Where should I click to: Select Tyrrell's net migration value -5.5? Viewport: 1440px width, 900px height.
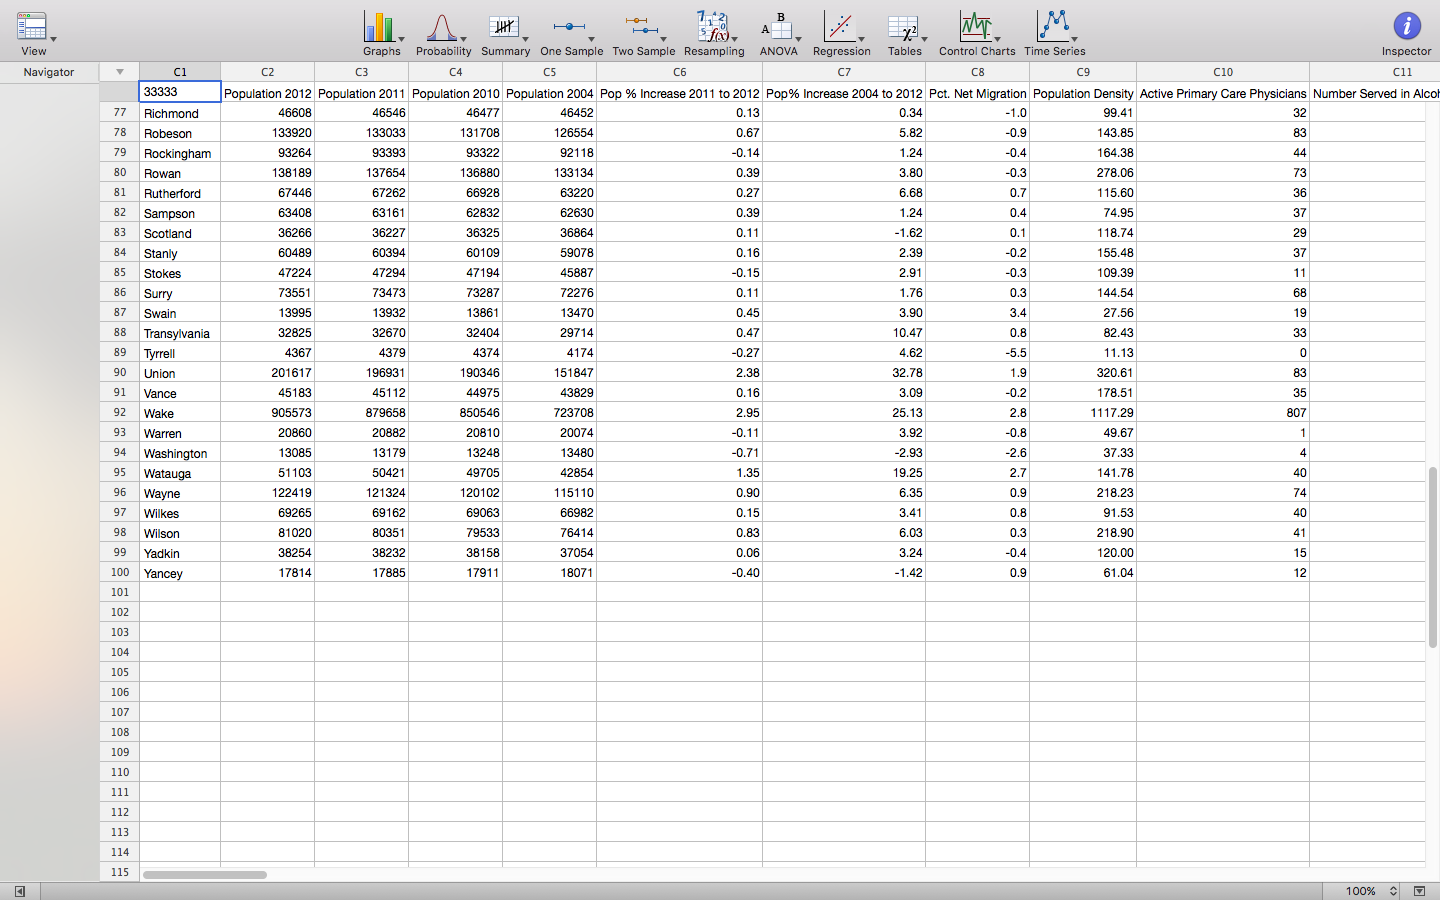point(978,353)
